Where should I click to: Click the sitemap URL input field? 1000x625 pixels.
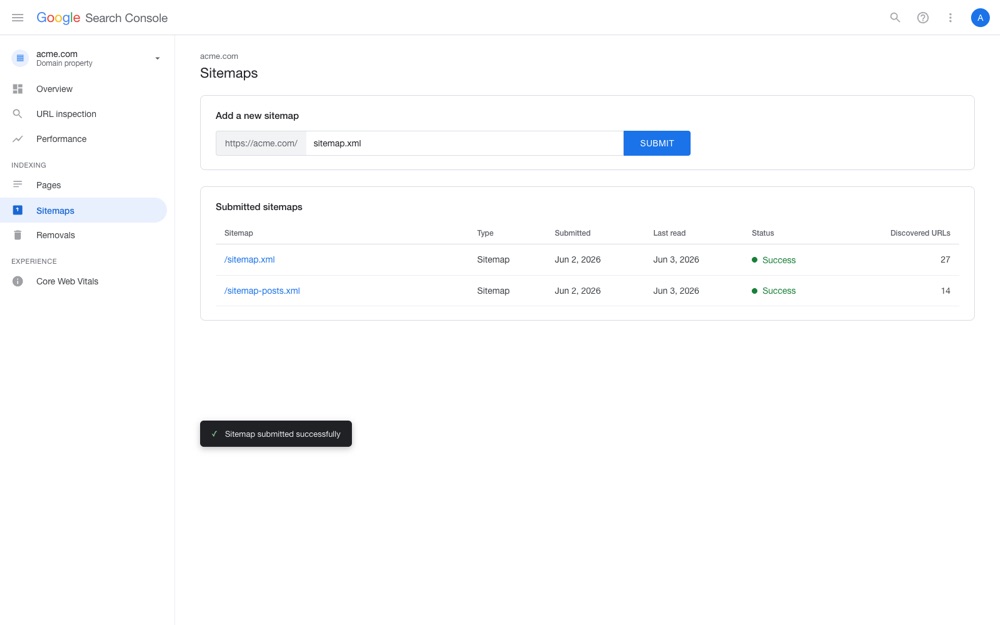tap(464, 143)
